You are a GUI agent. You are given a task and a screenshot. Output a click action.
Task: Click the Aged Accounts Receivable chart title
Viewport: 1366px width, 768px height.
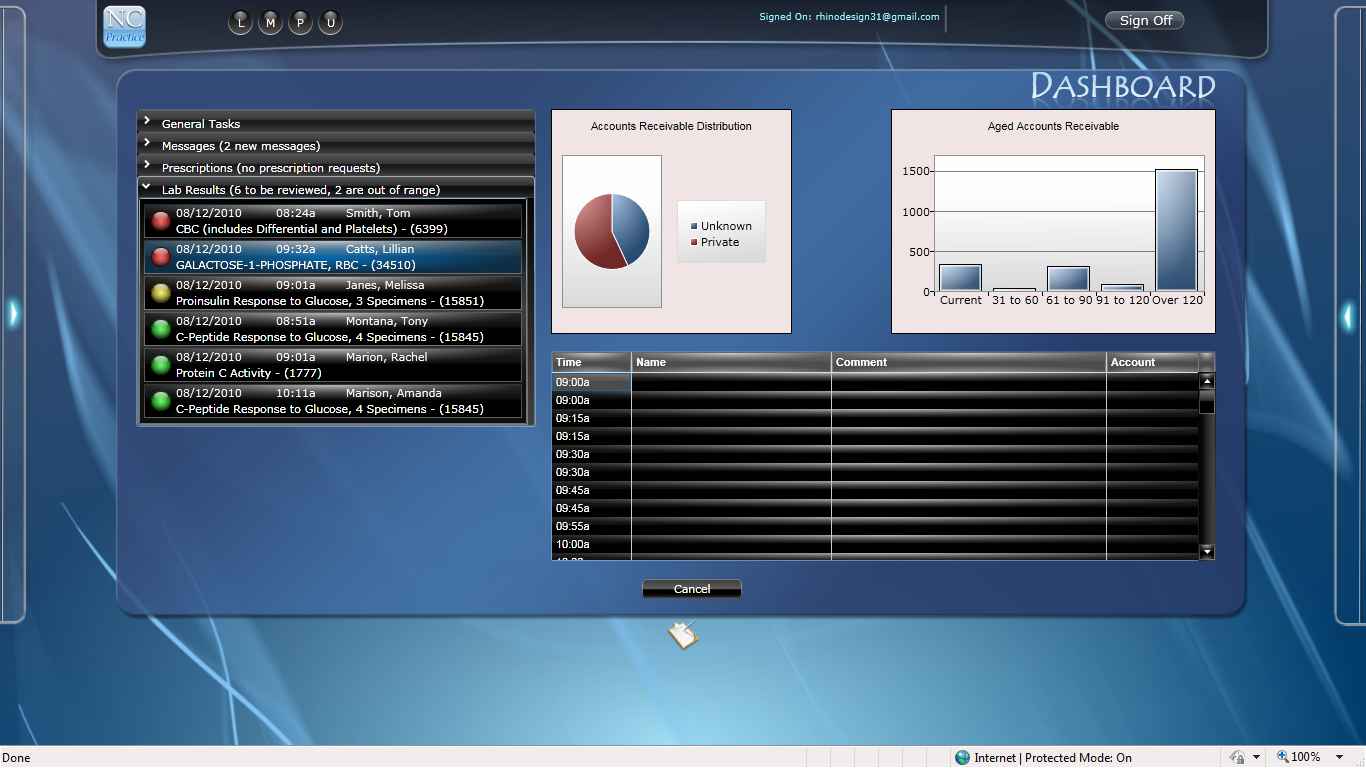[1053, 126]
